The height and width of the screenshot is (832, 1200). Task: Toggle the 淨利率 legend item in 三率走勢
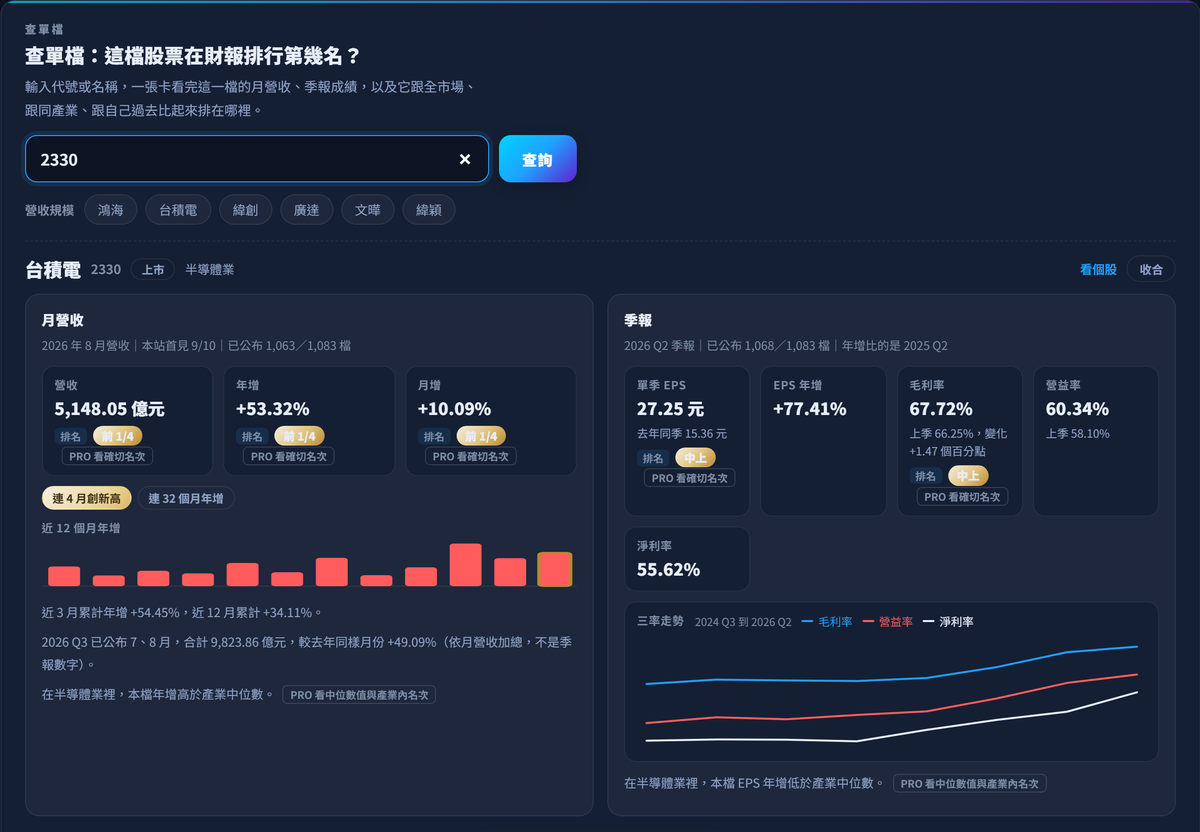click(x=947, y=622)
